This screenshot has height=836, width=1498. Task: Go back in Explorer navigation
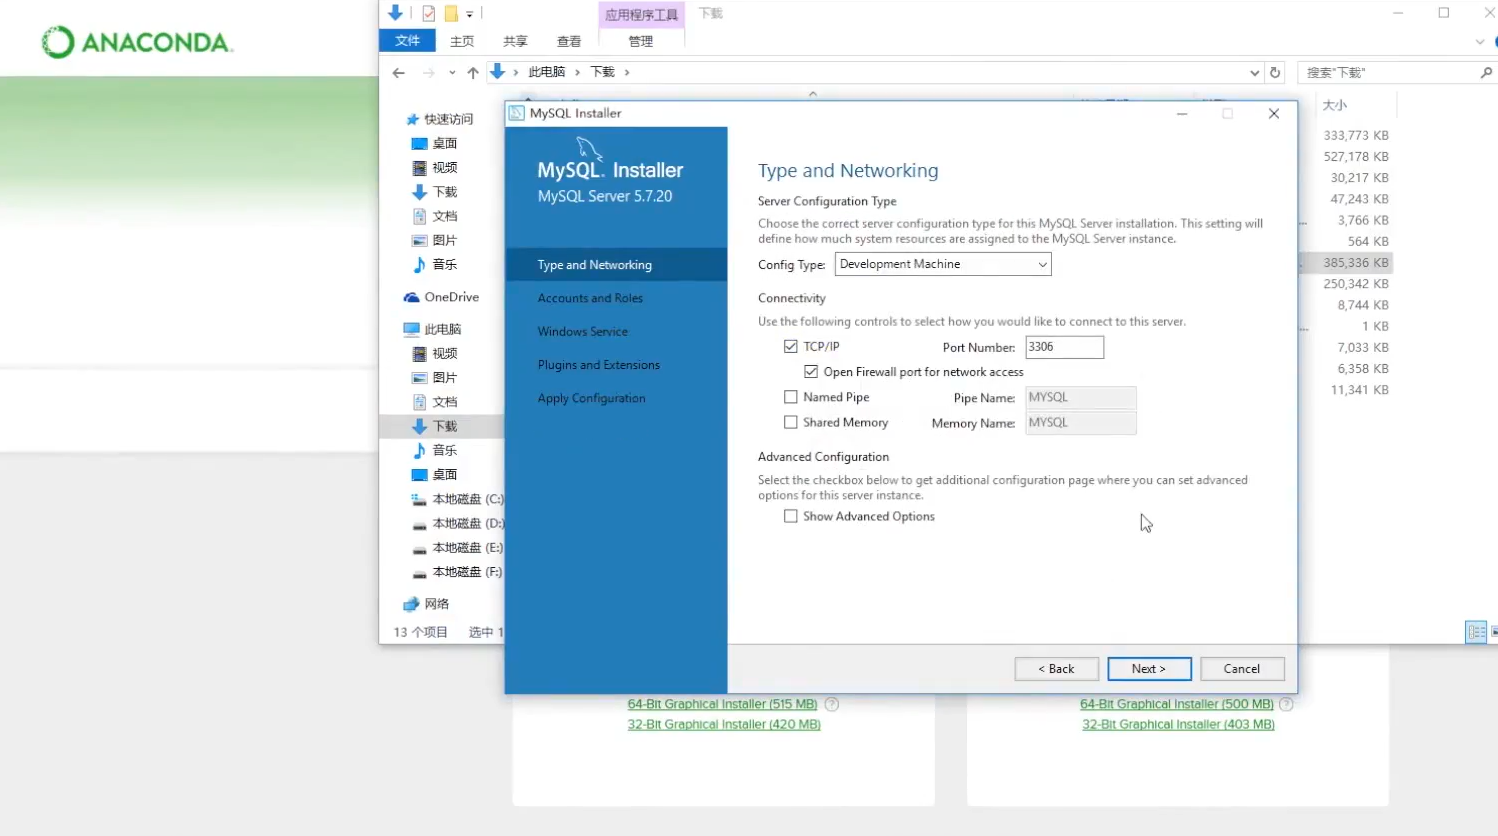(399, 72)
